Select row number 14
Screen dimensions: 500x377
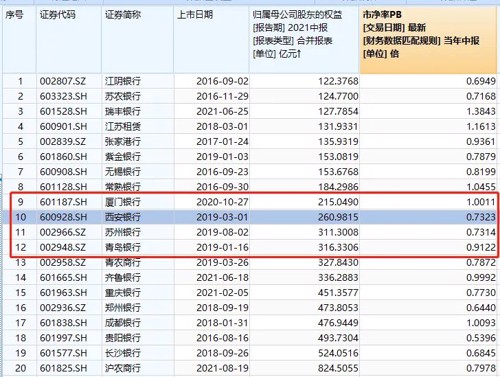[x=21, y=278]
